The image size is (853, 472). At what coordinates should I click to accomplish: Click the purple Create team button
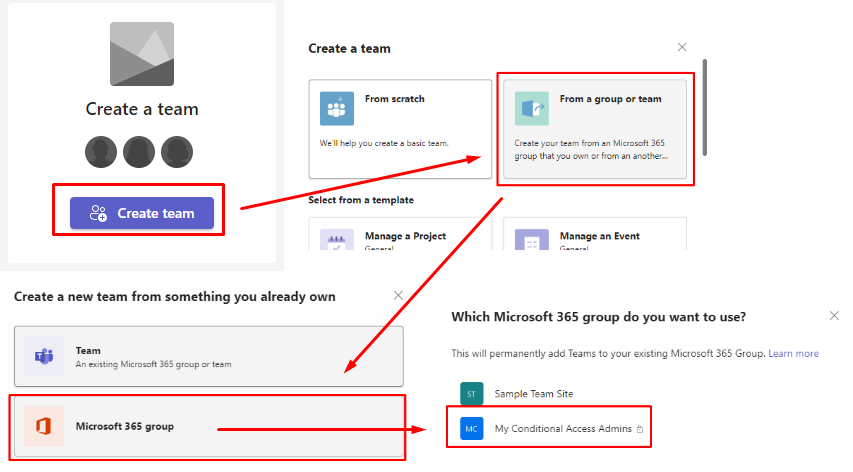point(141,213)
